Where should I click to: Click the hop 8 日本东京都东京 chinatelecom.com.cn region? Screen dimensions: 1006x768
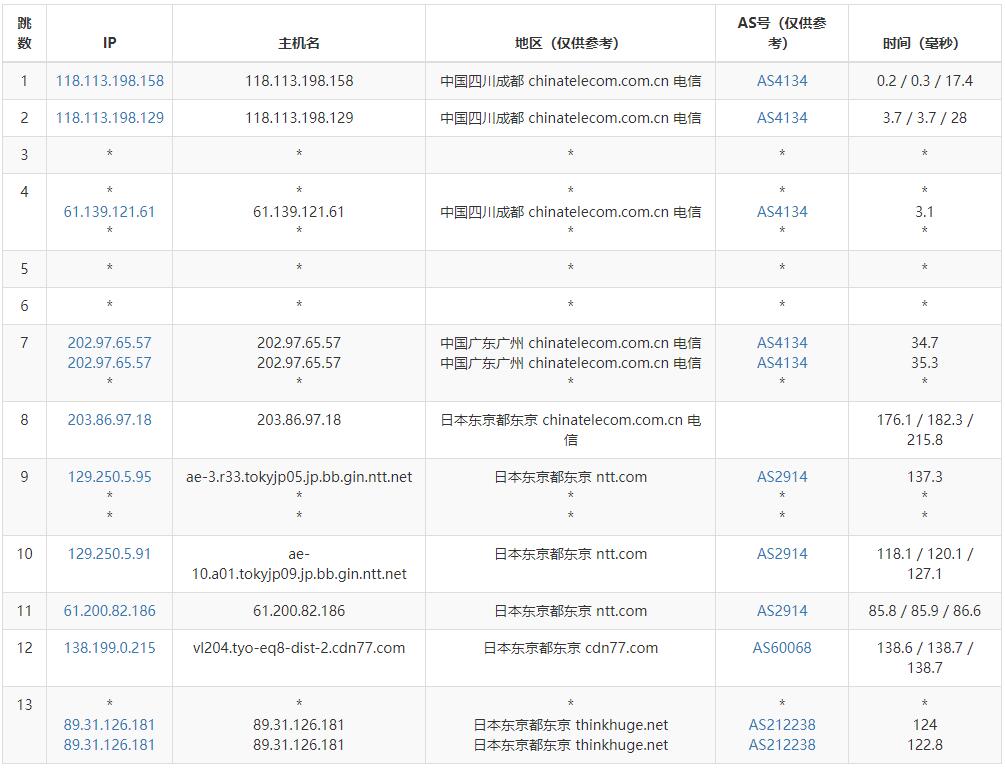(x=570, y=430)
